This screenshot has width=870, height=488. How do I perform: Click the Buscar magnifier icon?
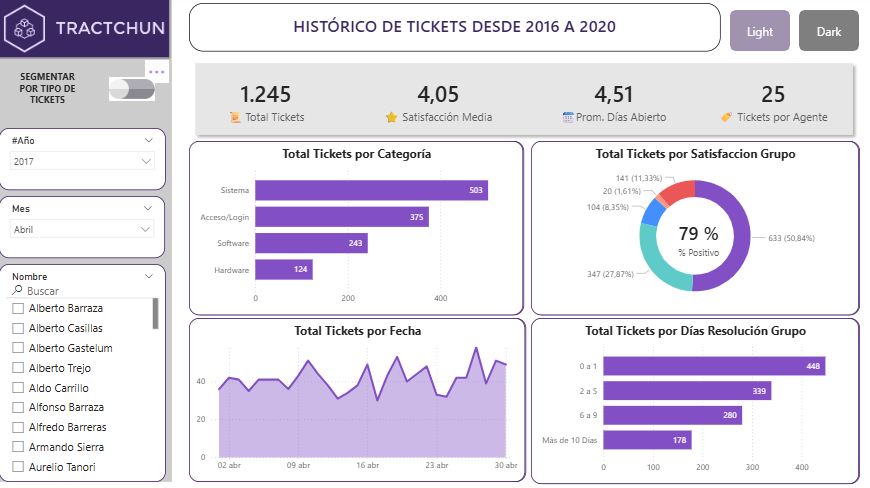pyautogui.click(x=18, y=290)
